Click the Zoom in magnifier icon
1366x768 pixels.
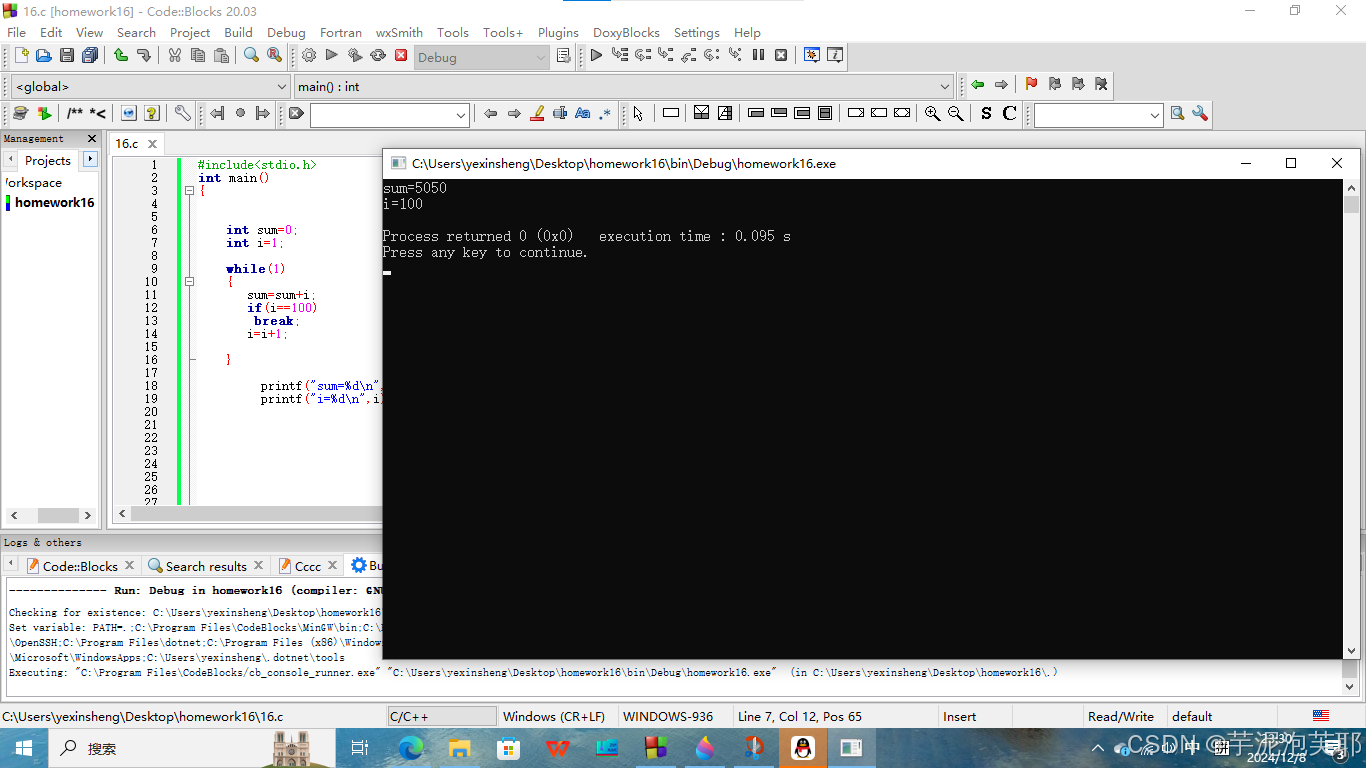pyautogui.click(x=932, y=114)
